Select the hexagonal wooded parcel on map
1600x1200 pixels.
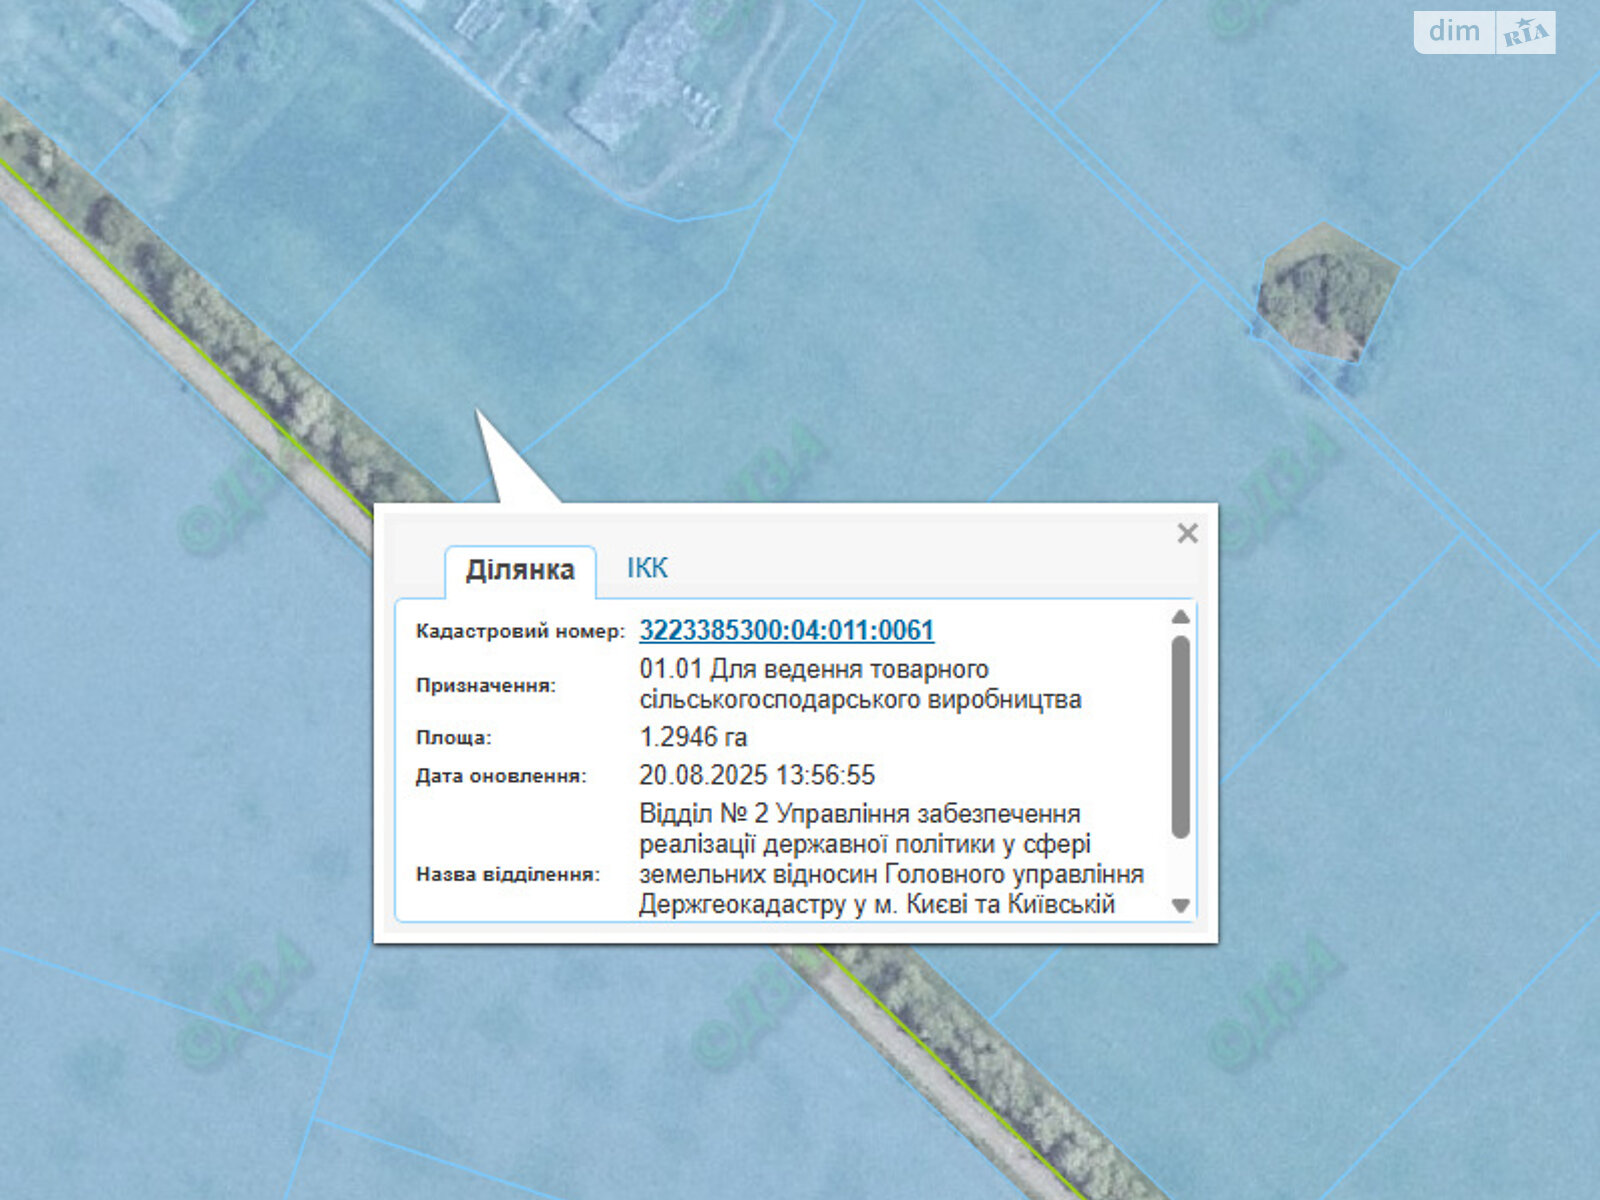[1327, 290]
